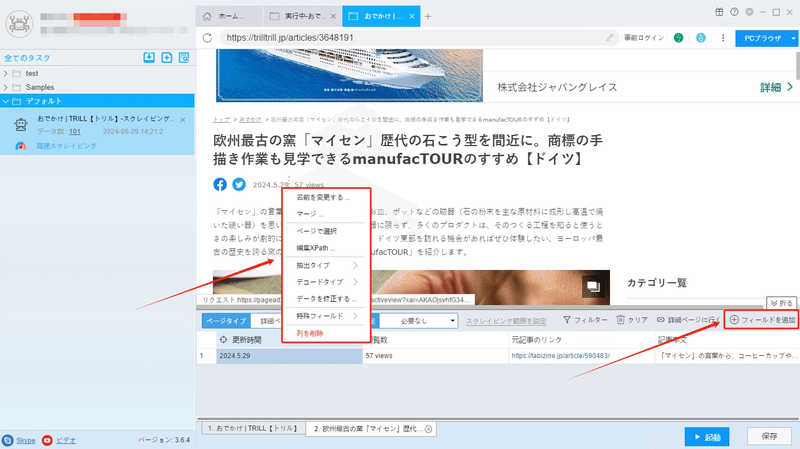This screenshot has height=449, width=800.
Task: Click the data count 101 link
Action: 75,132
